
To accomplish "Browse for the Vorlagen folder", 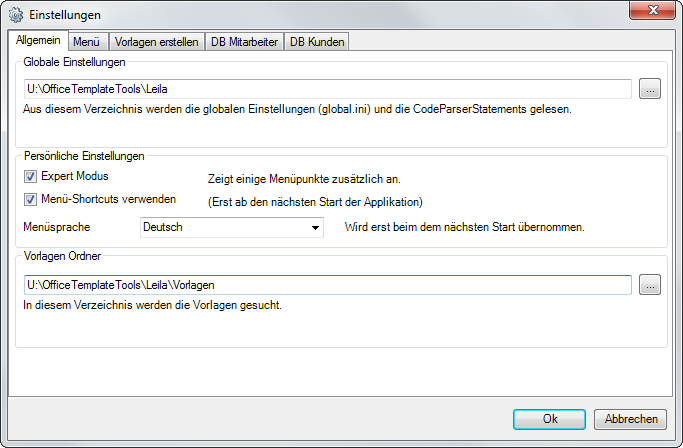I will [650, 286].
